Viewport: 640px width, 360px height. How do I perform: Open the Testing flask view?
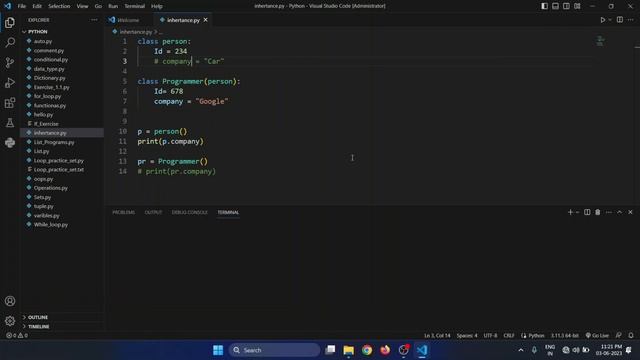pyautogui.click(x=10, y=122)
